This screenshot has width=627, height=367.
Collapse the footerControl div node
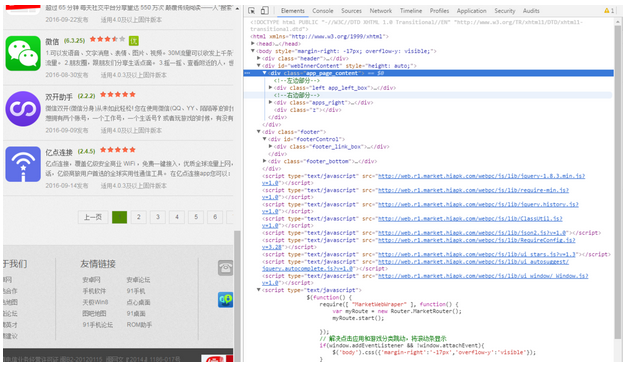pos(265,139)
